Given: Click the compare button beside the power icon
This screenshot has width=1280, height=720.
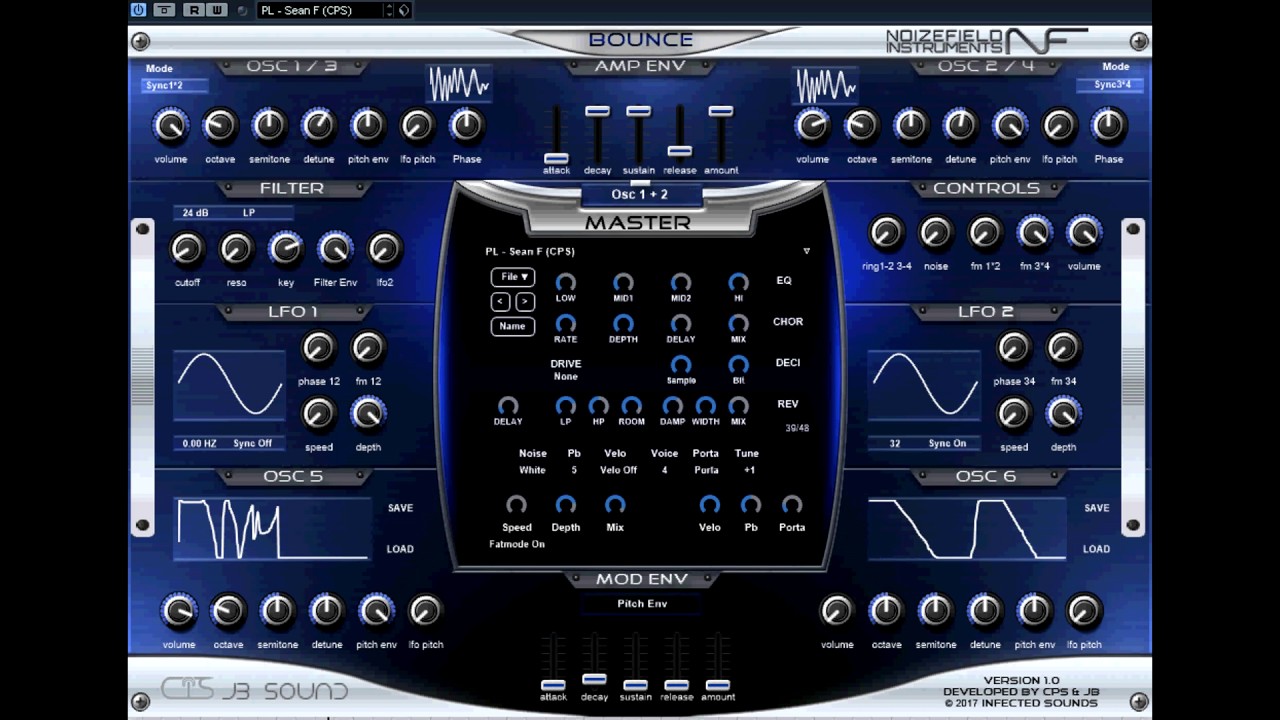Looking at the screenshot, I should [164, 10].
